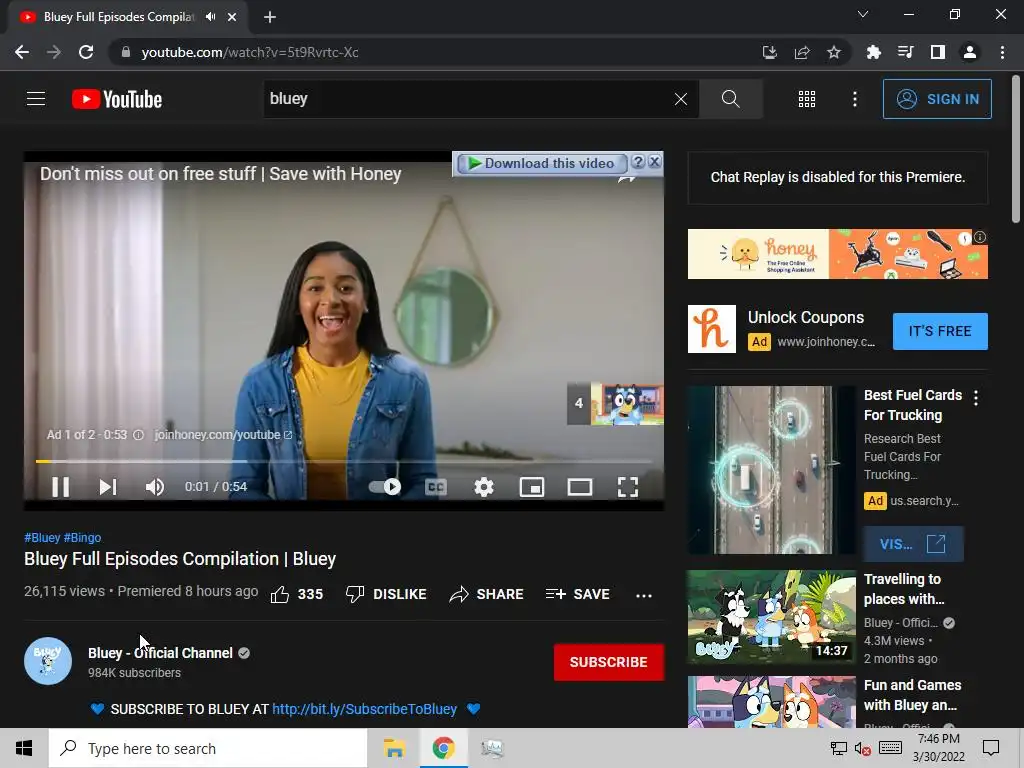Clear the search box text
This screenshot has width=1024, height=768.
[680, 99]
